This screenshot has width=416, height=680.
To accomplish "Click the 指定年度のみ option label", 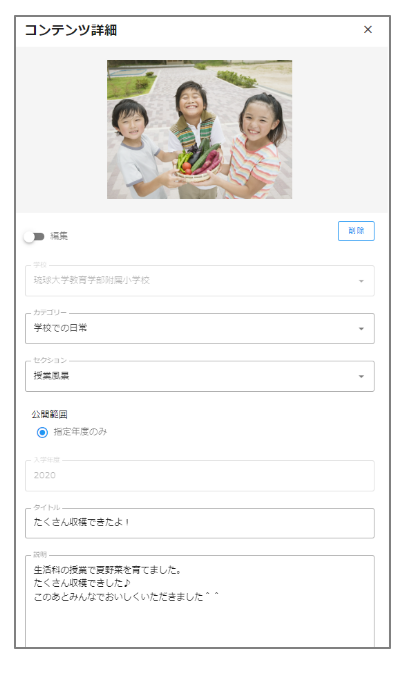I will click(x=80, y=432).
